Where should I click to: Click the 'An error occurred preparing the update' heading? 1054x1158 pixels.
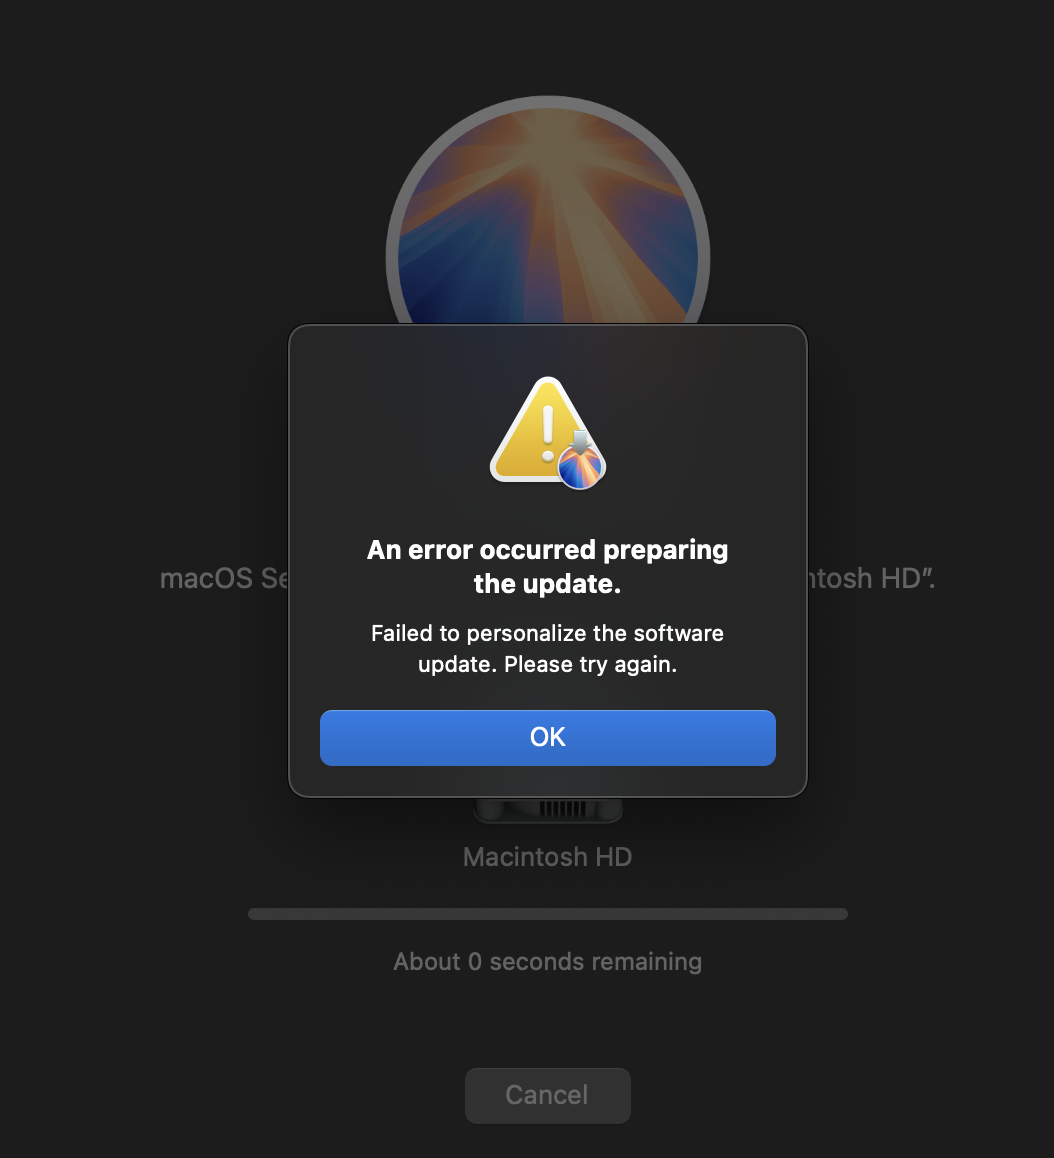point(547,566)
